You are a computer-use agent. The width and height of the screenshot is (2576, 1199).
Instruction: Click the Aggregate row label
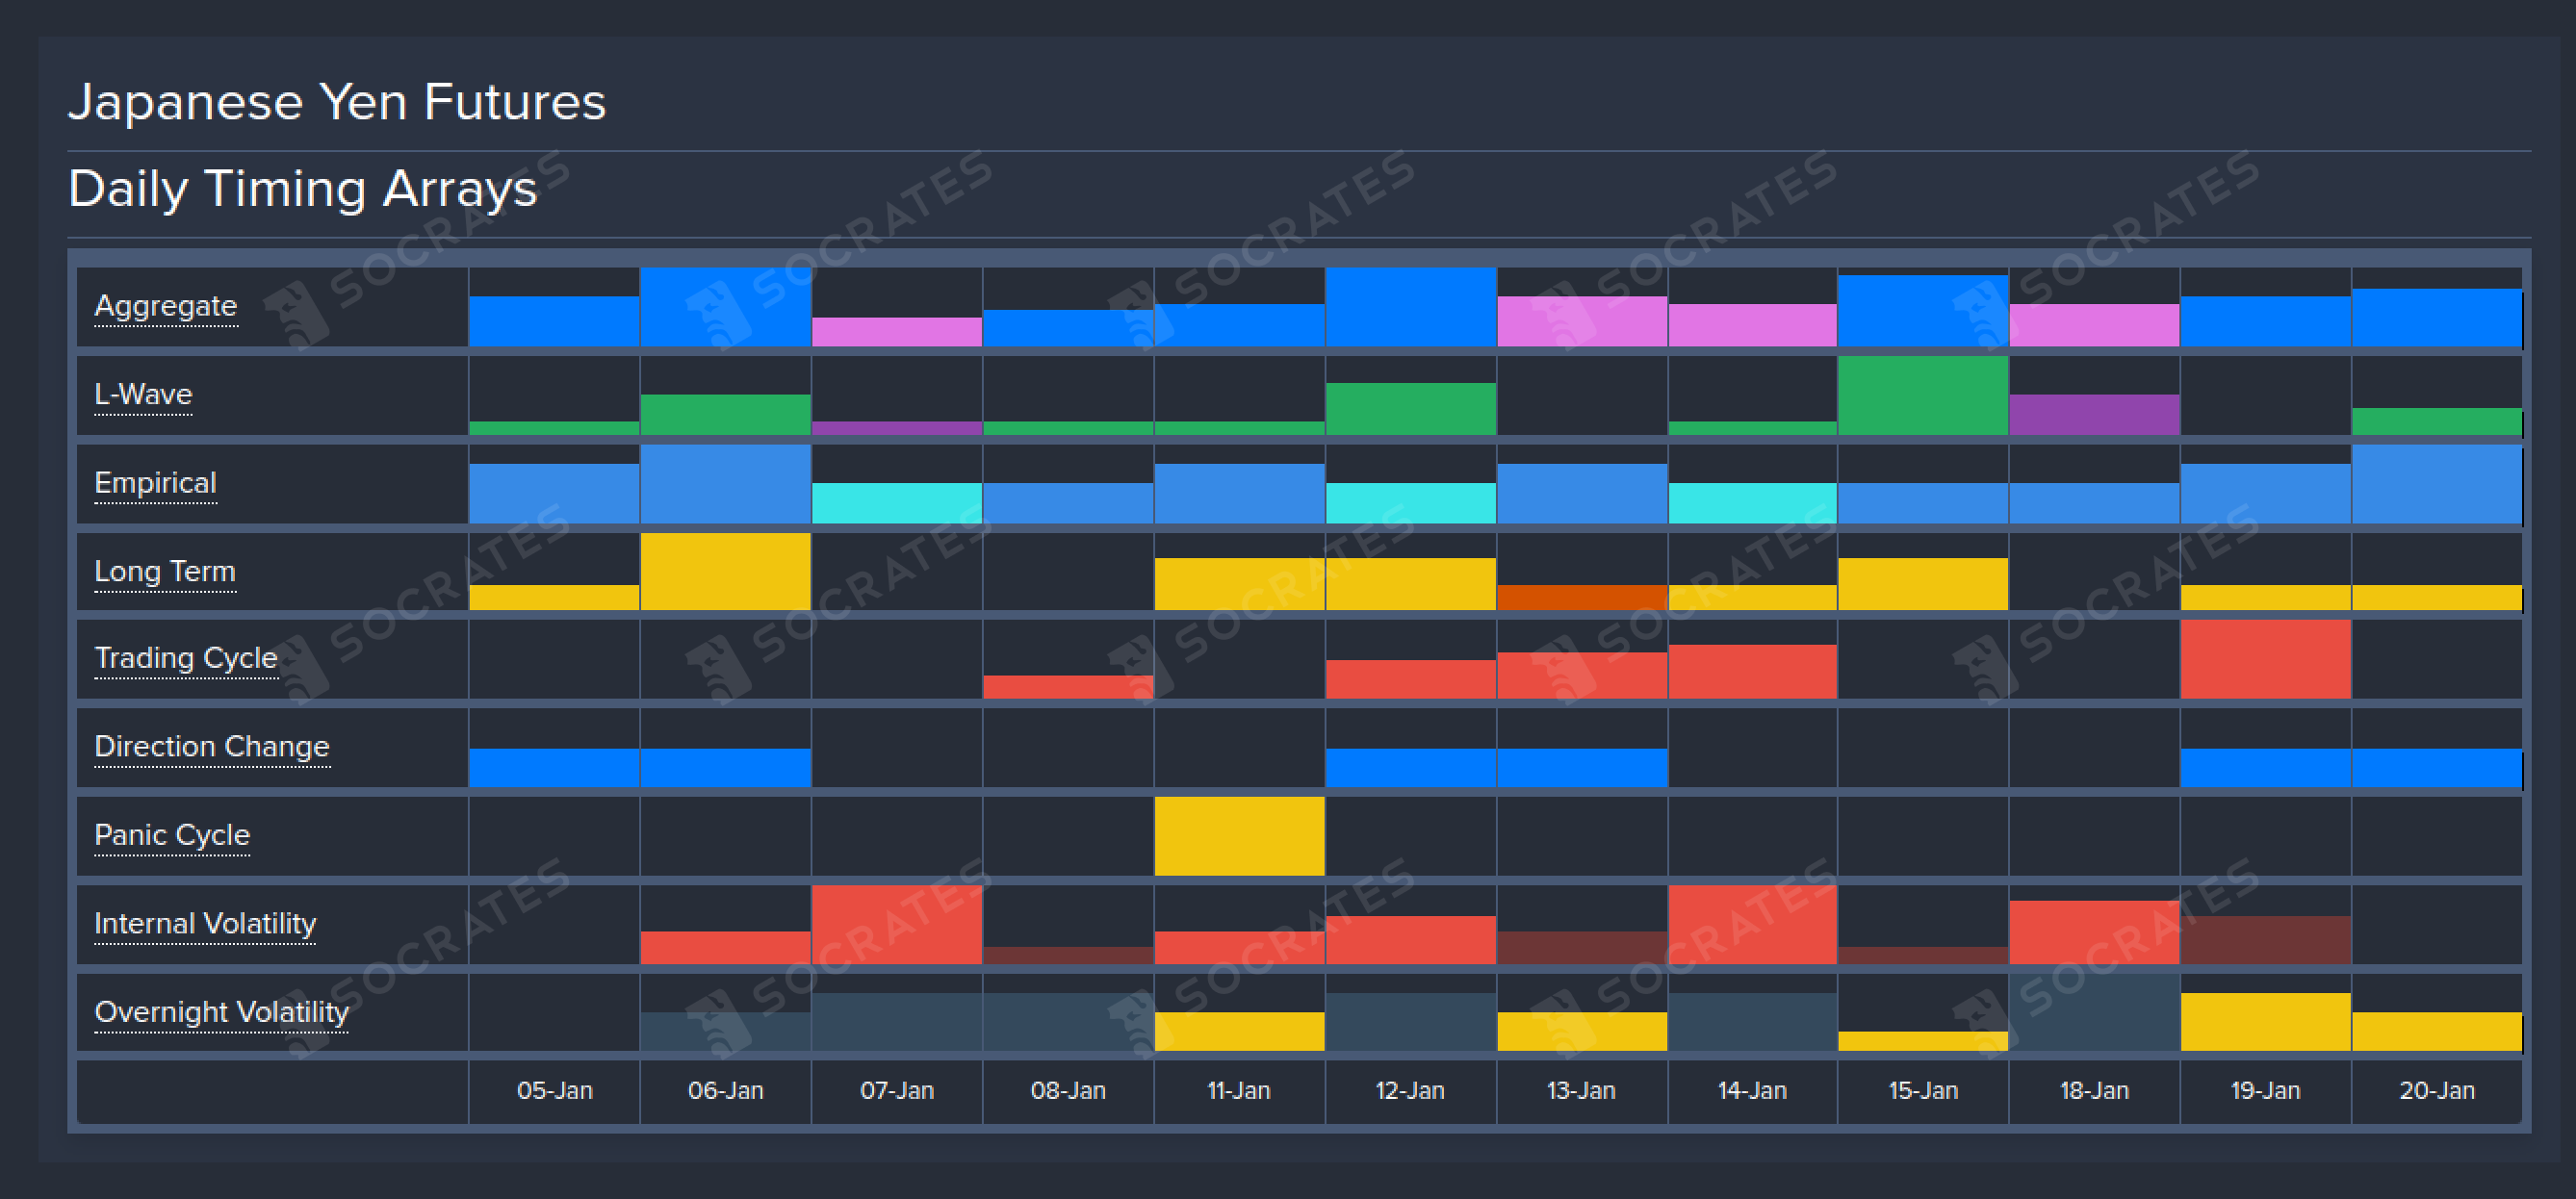click(166, 306)
